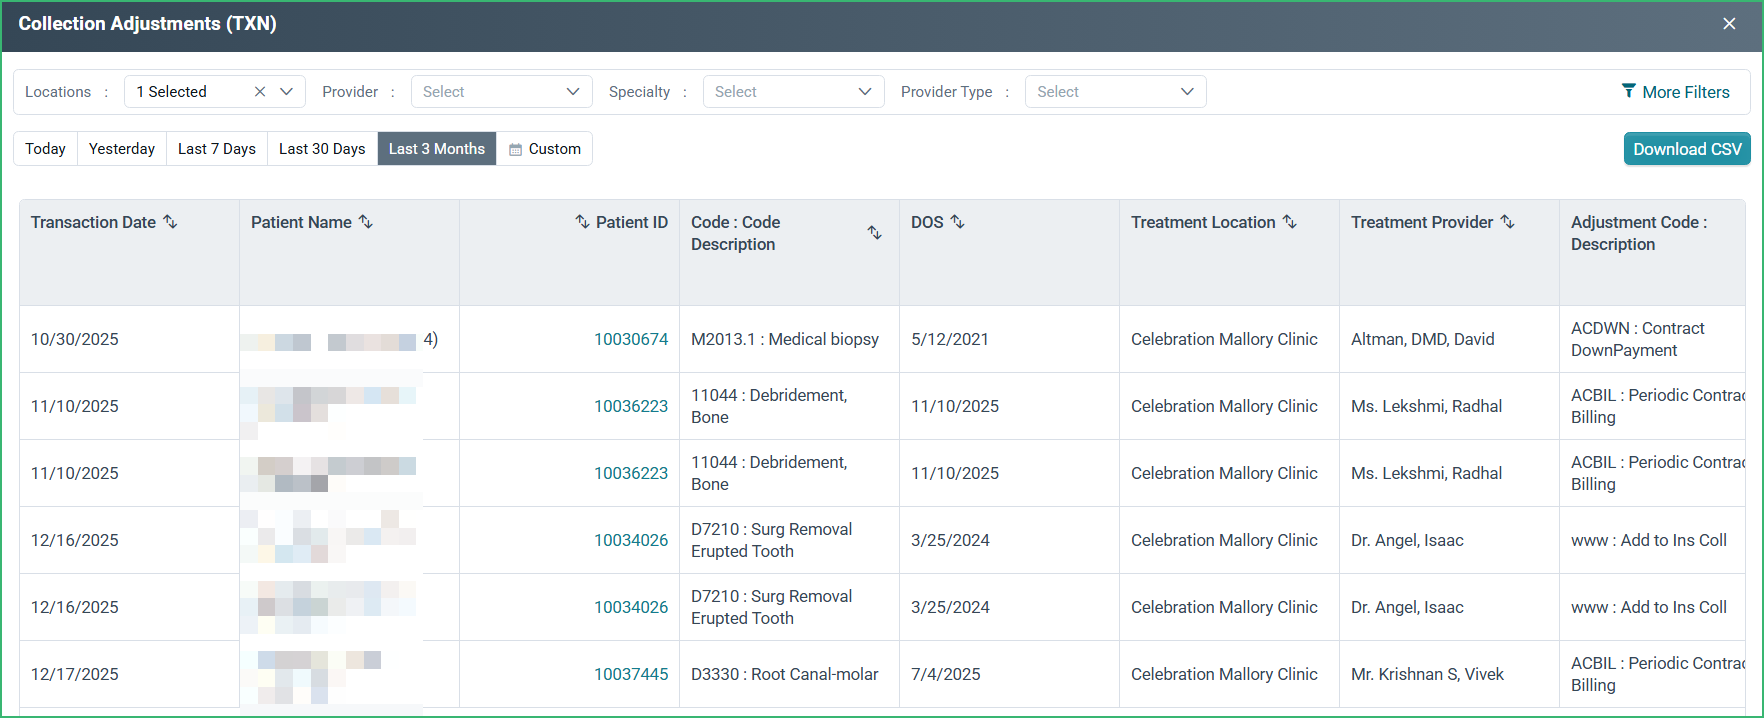
Task: Clear the selected Locations with X
Action: pos(260,92)
